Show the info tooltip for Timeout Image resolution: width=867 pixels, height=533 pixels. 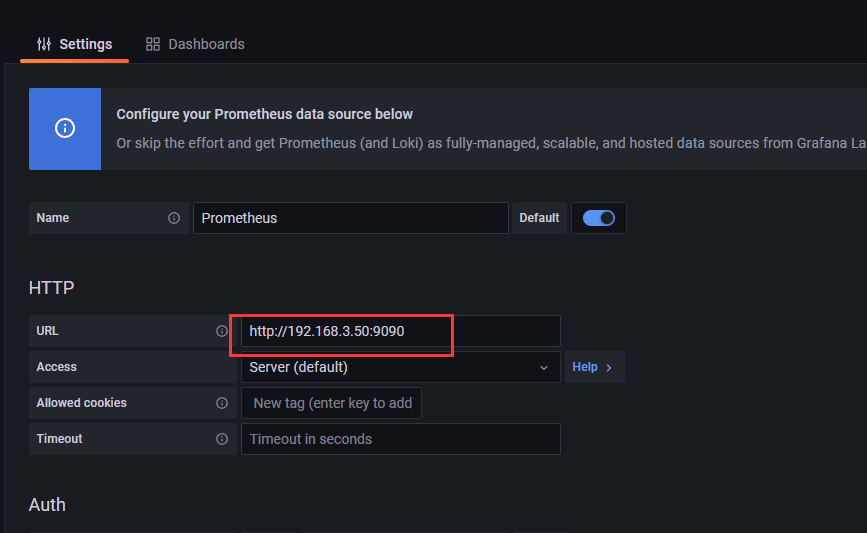tap(222, 439)
